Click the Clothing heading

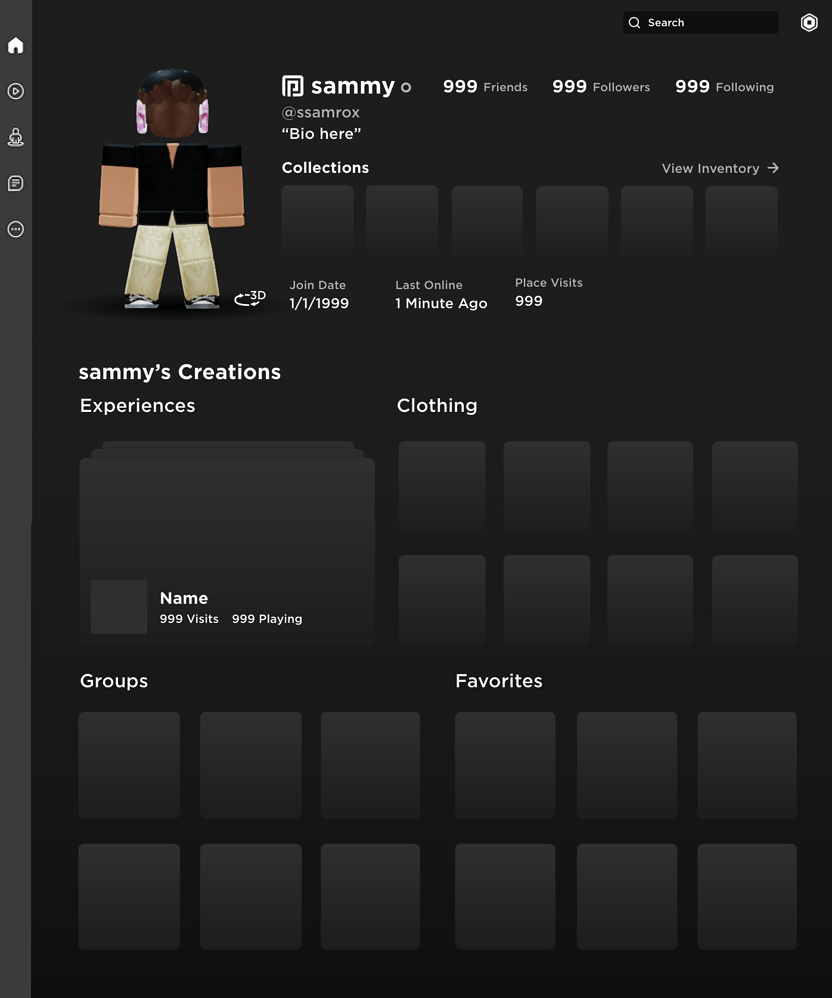click(437, 405)
